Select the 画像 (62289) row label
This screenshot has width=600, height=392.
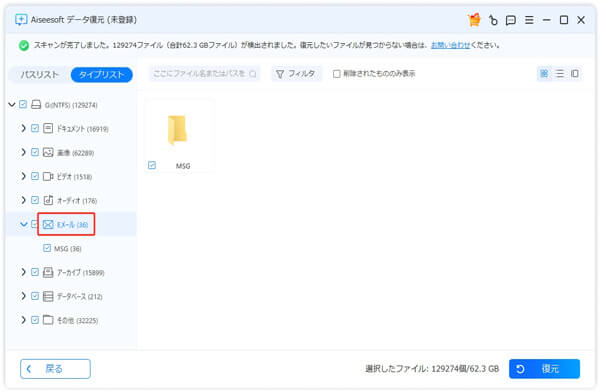coord(75,153)
